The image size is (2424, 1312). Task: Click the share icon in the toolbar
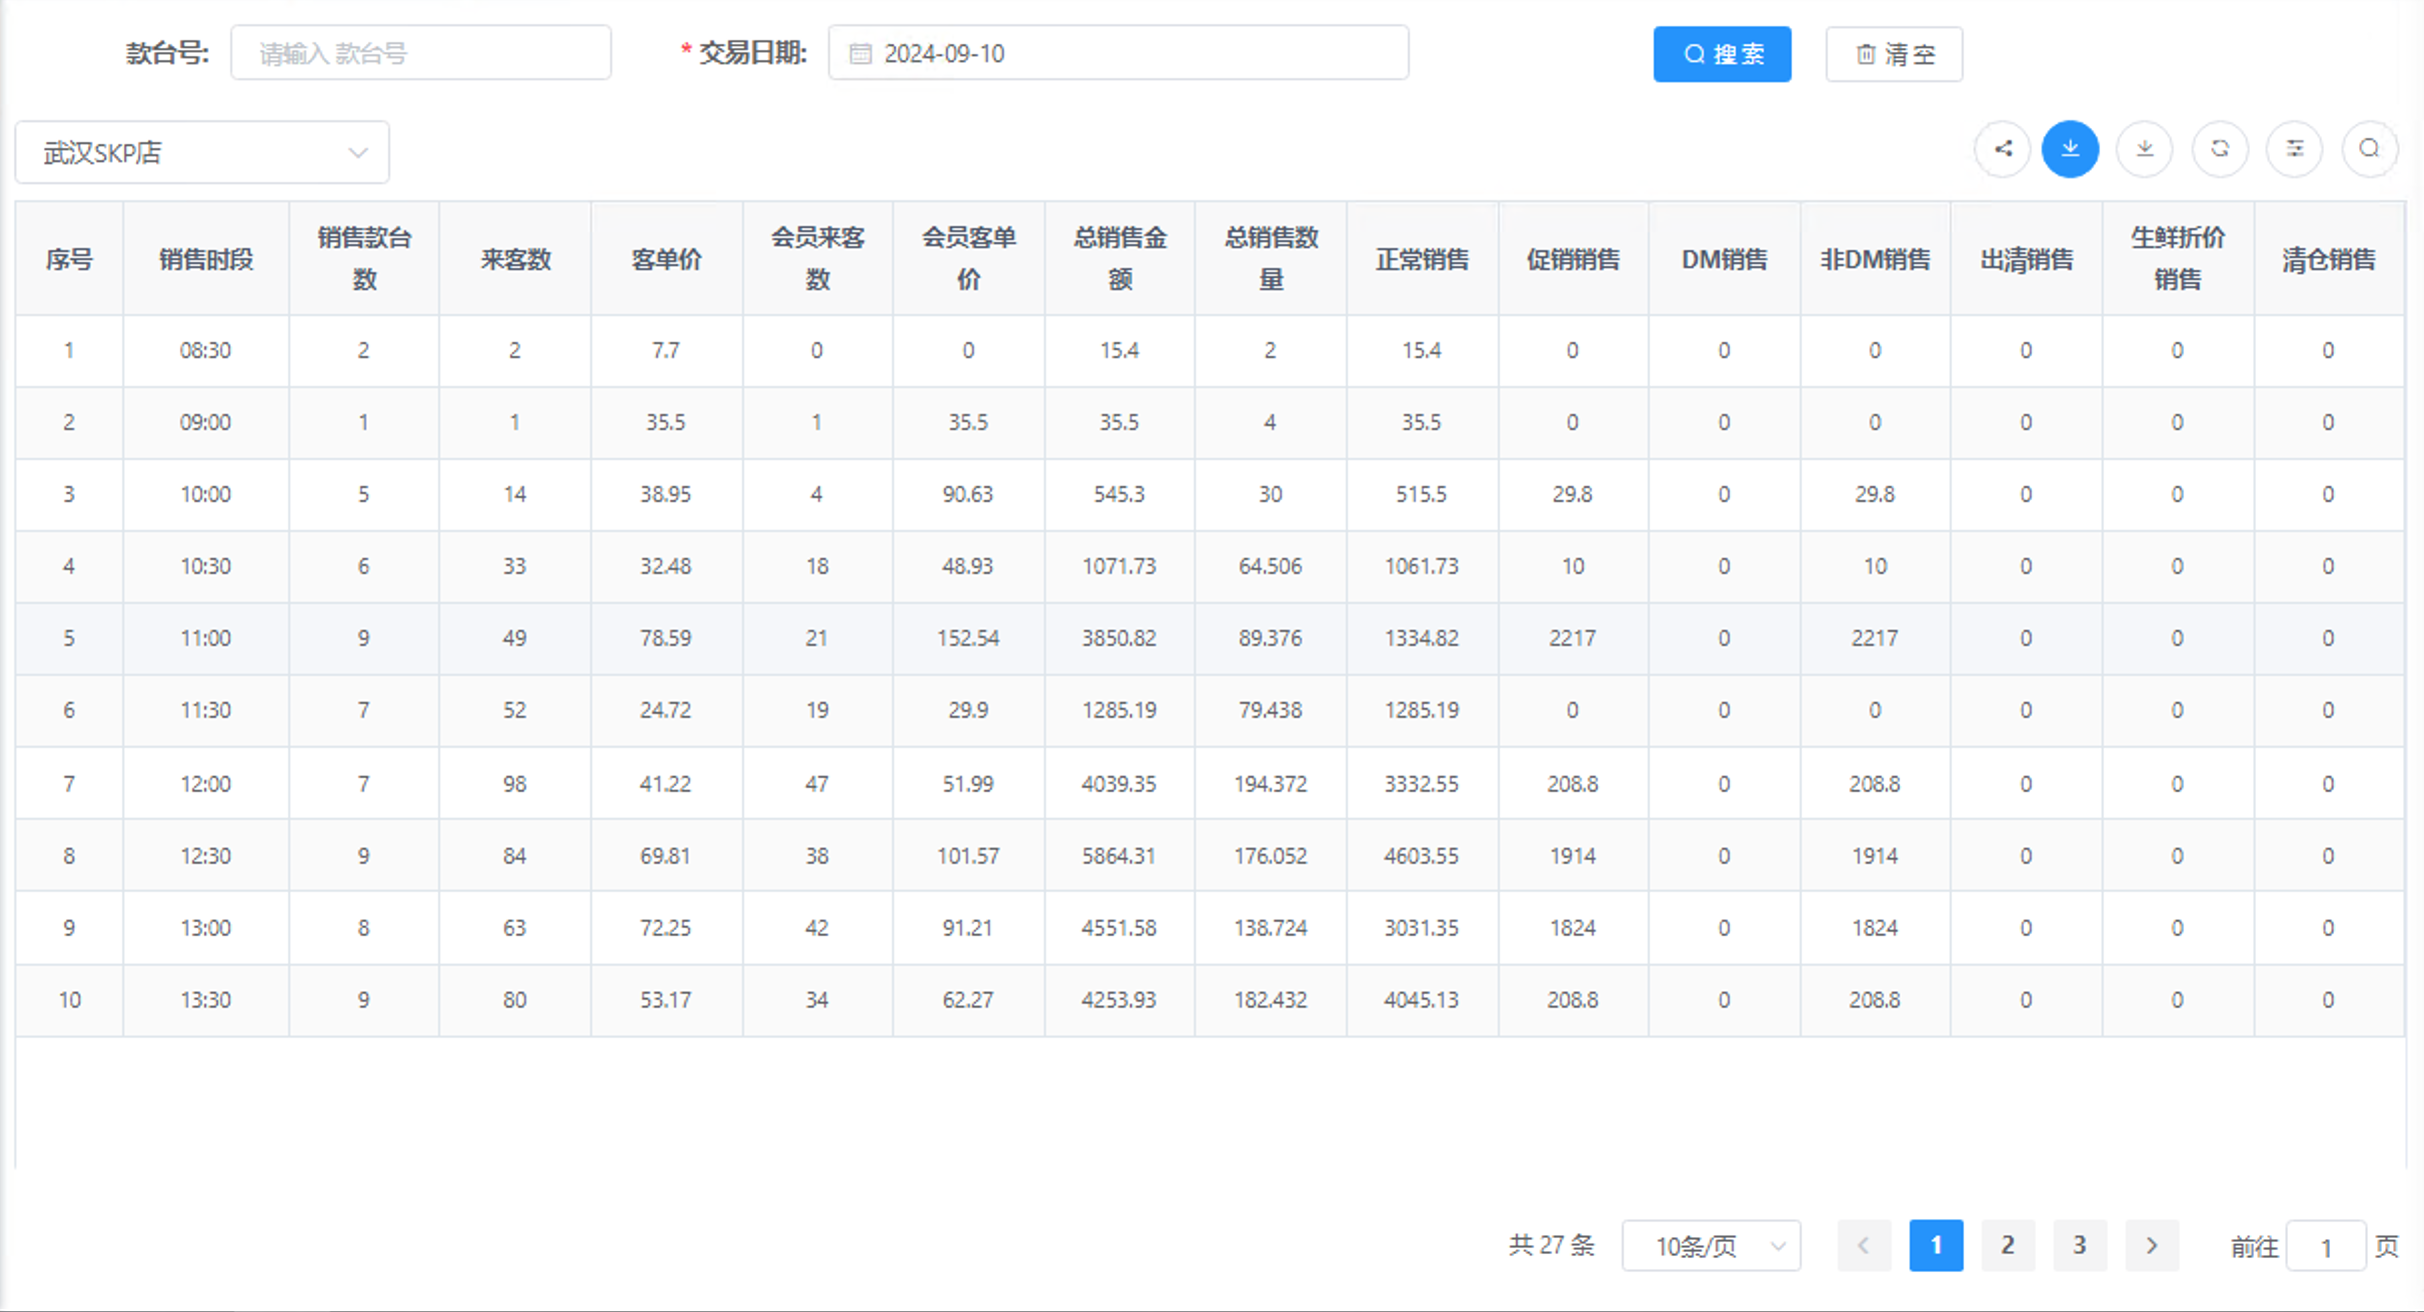click(2003, 148)
